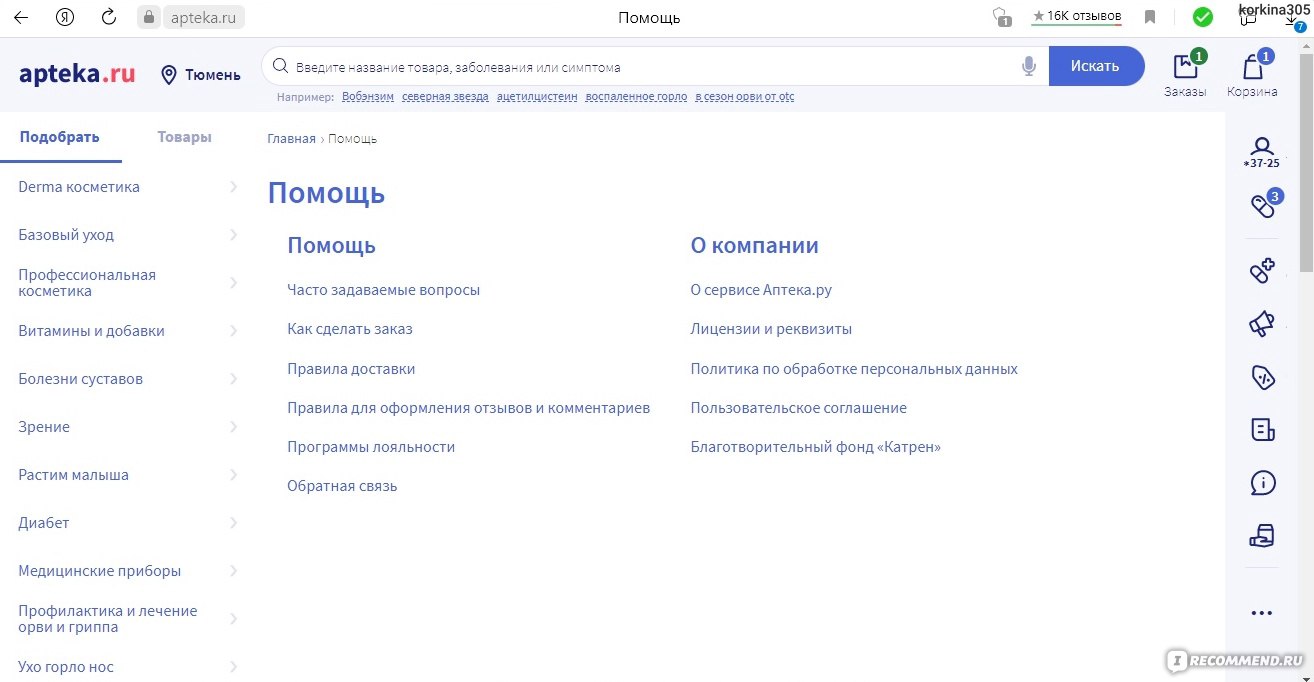Open browser downloads icon with 7 badge
1314x682 pixels.
[x=1294, y=20]
